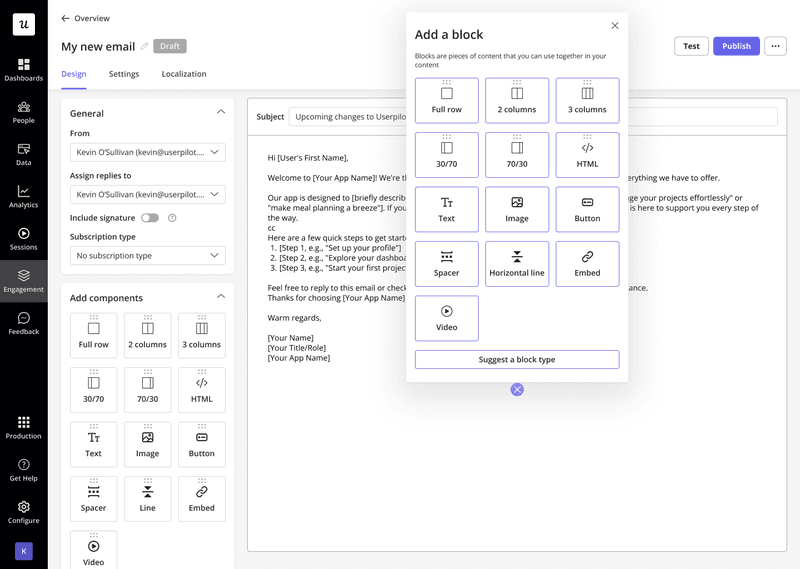Go to People section in sidebar
800x569 pixels.
(x=23, y=112)
